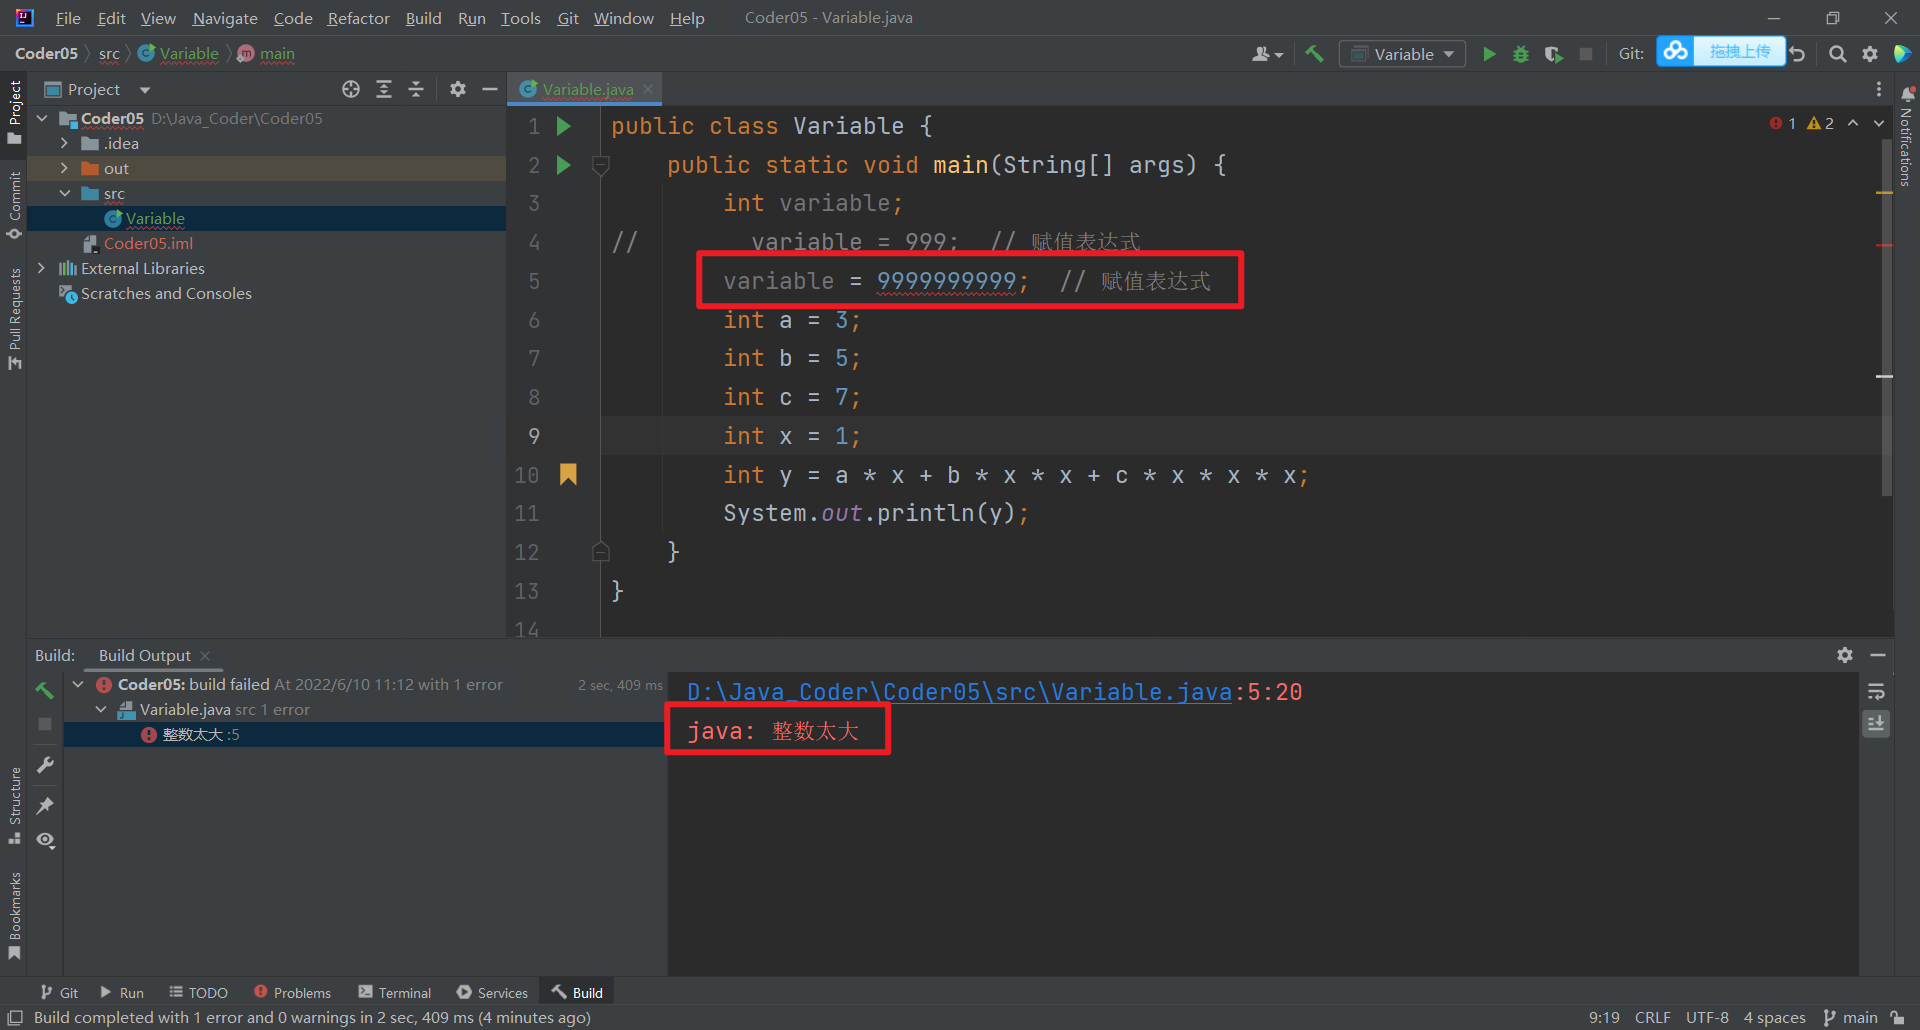Open editor tab options menu
Image resolution: width=1920 pixels, height=1030 pixels.
(1879, 89)
